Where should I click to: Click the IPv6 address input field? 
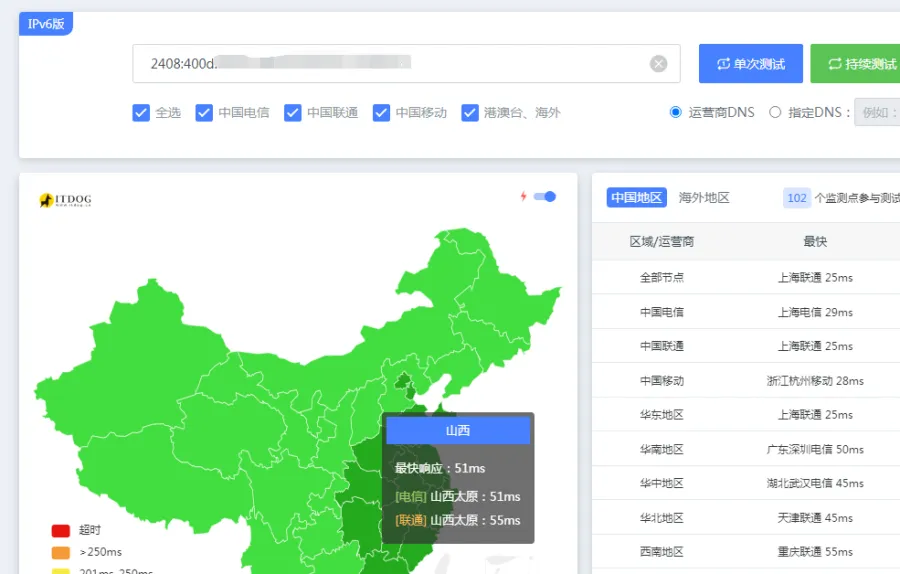pyautogui.click(x=406, y=64)
